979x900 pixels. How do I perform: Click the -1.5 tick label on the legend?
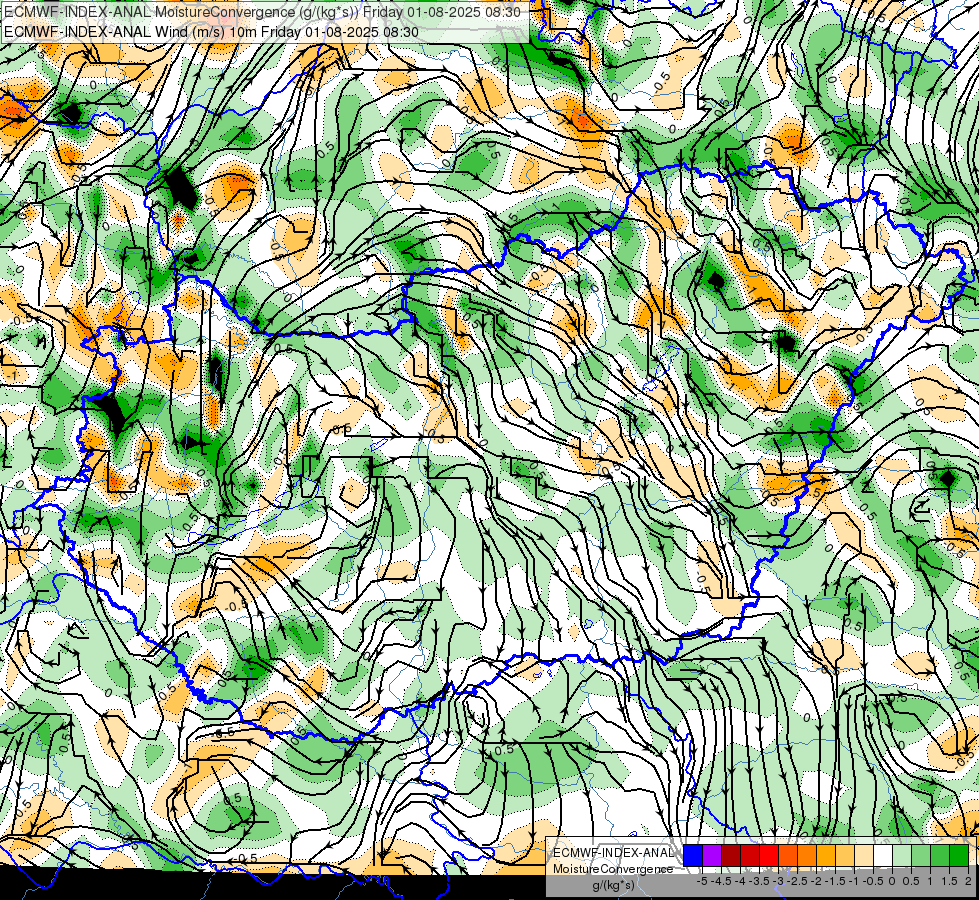pyautogui.click(x=835, y=881)
